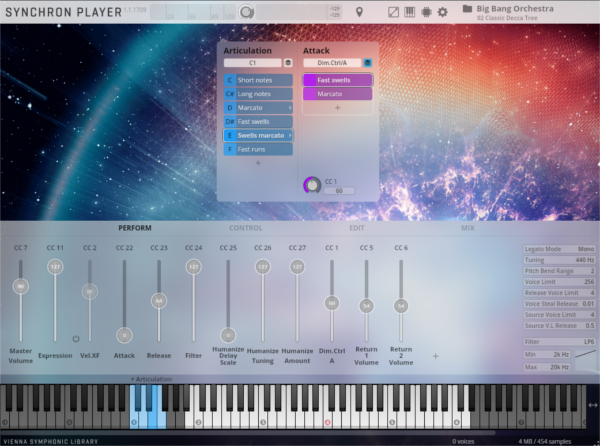The height and width of the screenshot is (446, 600).
Task: Toggle the keyboard display icon
Action: [x=409, y=12]
